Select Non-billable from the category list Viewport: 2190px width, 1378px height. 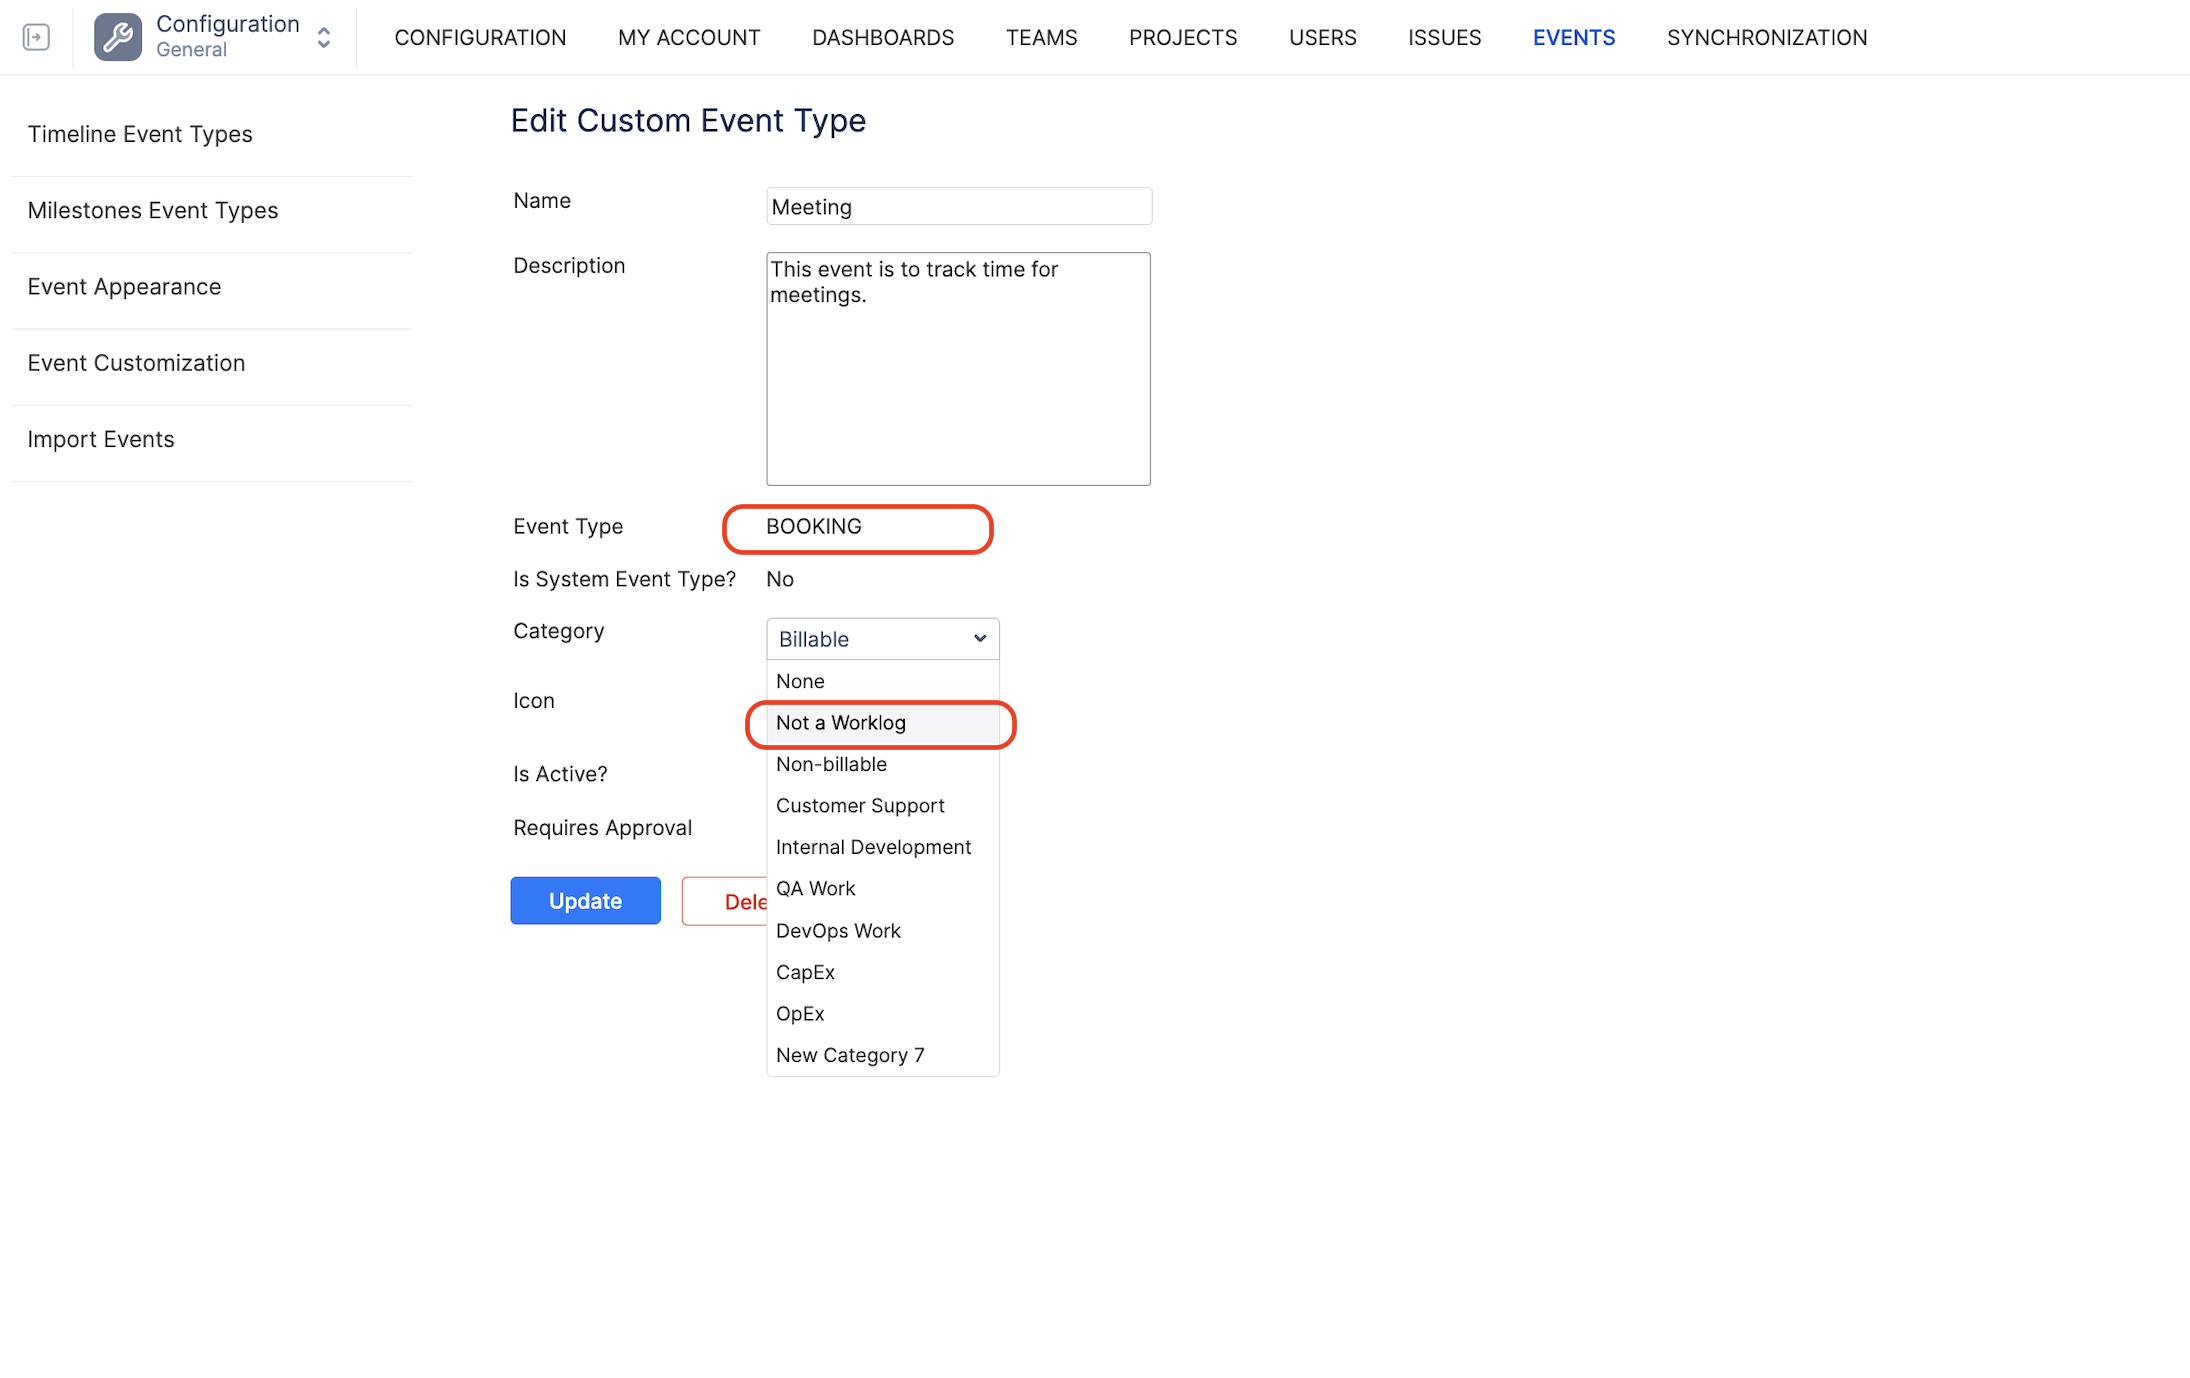[831, 764]
